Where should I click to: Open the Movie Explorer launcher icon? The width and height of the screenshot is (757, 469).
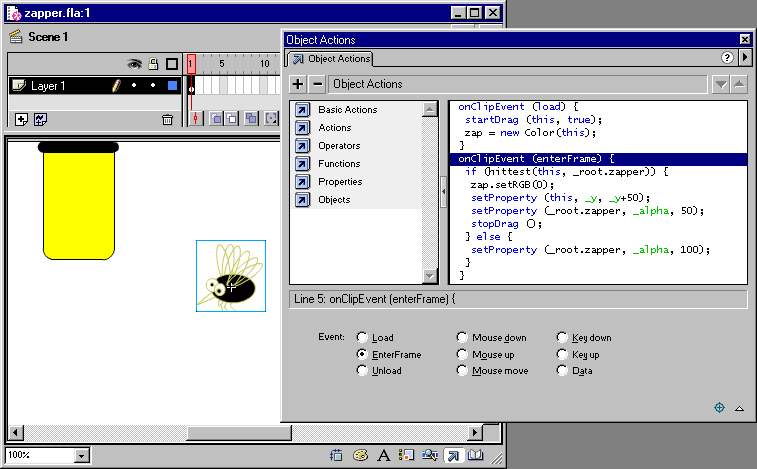[x=429, y=456]
